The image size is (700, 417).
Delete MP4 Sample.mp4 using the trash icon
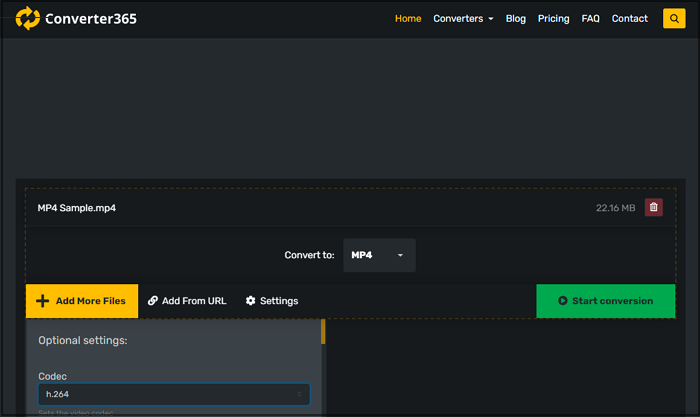(x=654, y=208)
